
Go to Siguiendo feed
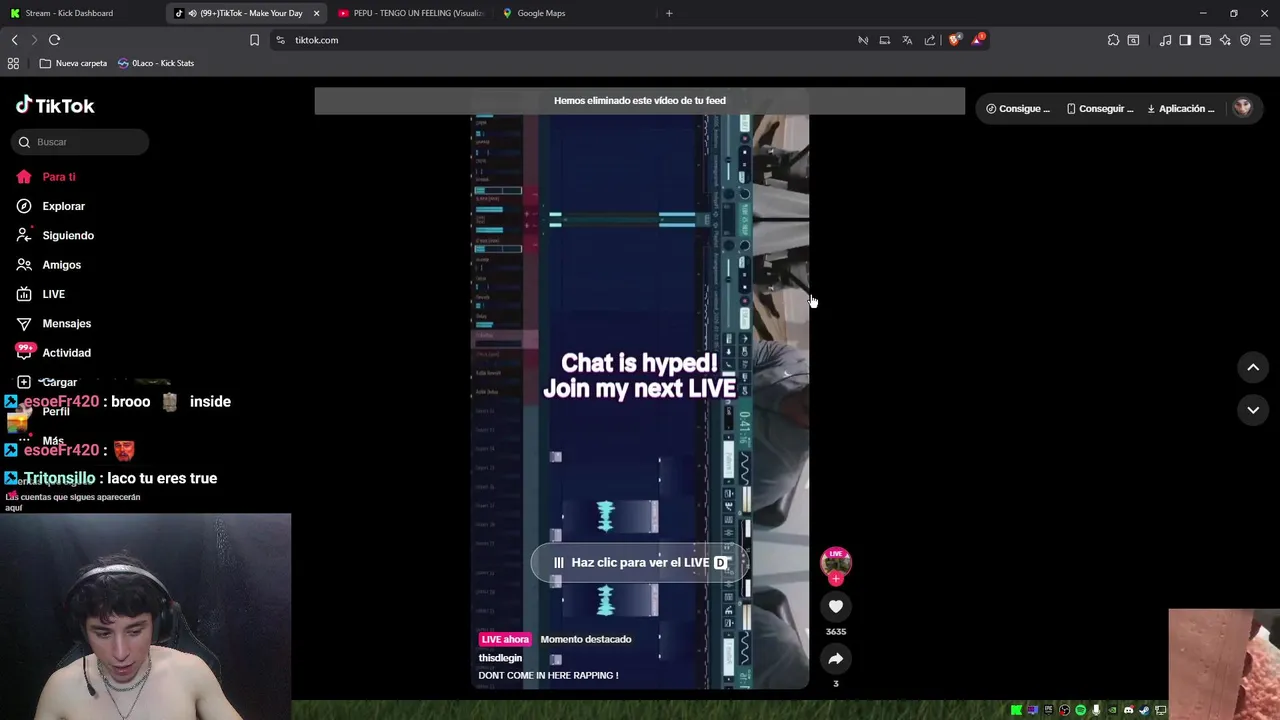tap(55, 235)
